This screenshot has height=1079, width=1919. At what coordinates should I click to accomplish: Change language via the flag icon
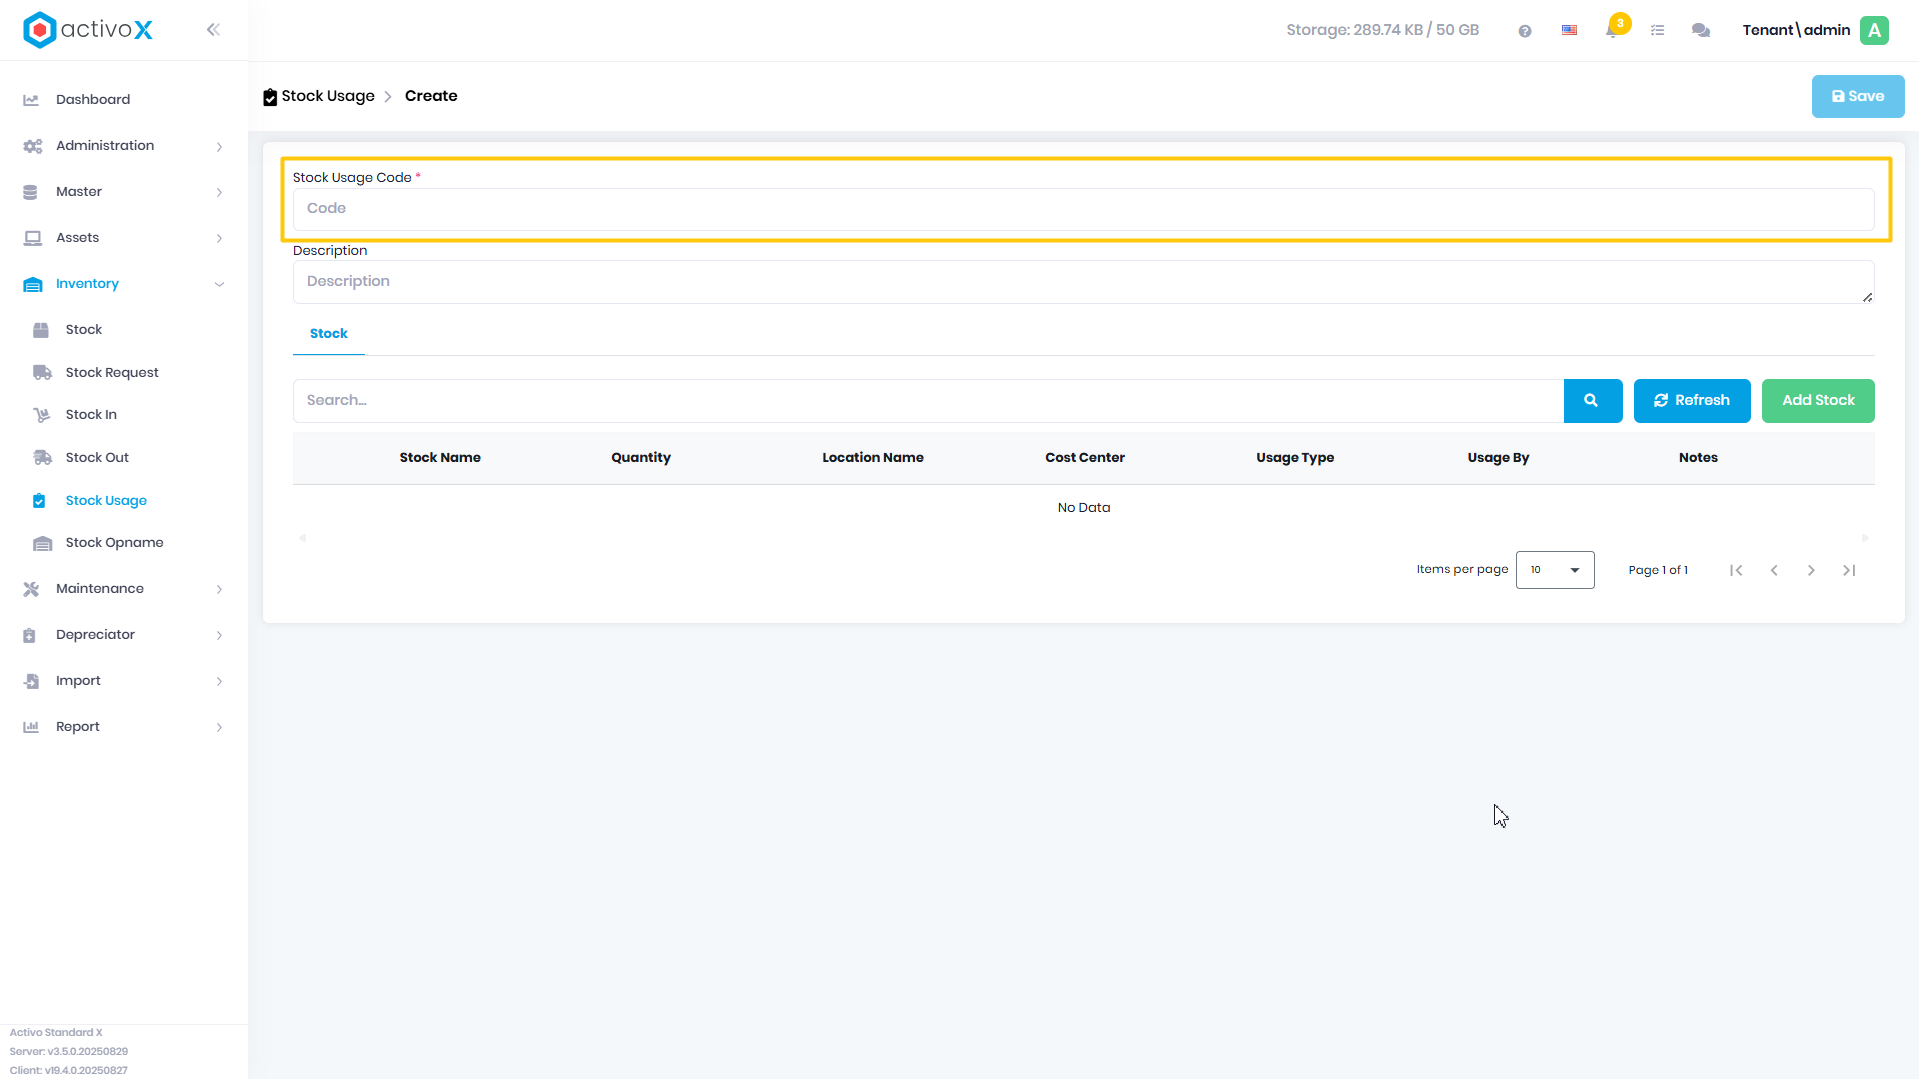coord(1569,31)
